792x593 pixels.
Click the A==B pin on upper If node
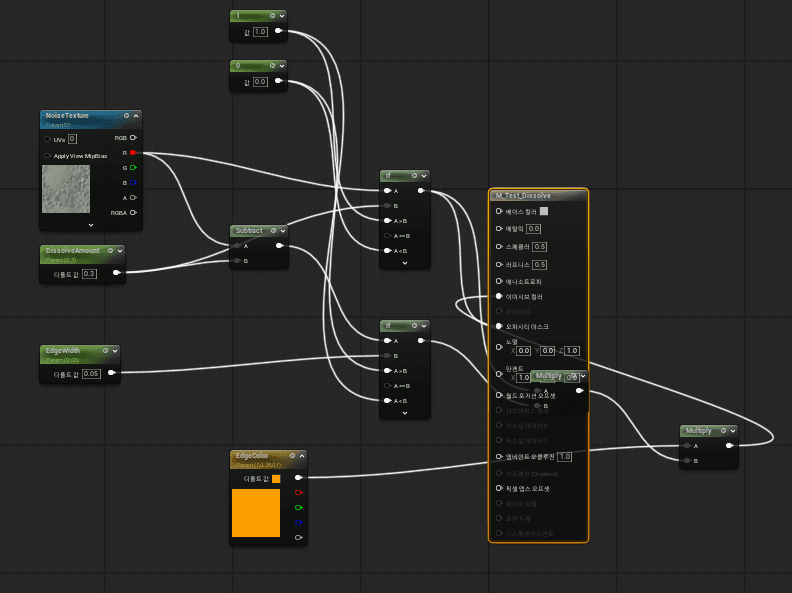387,236
